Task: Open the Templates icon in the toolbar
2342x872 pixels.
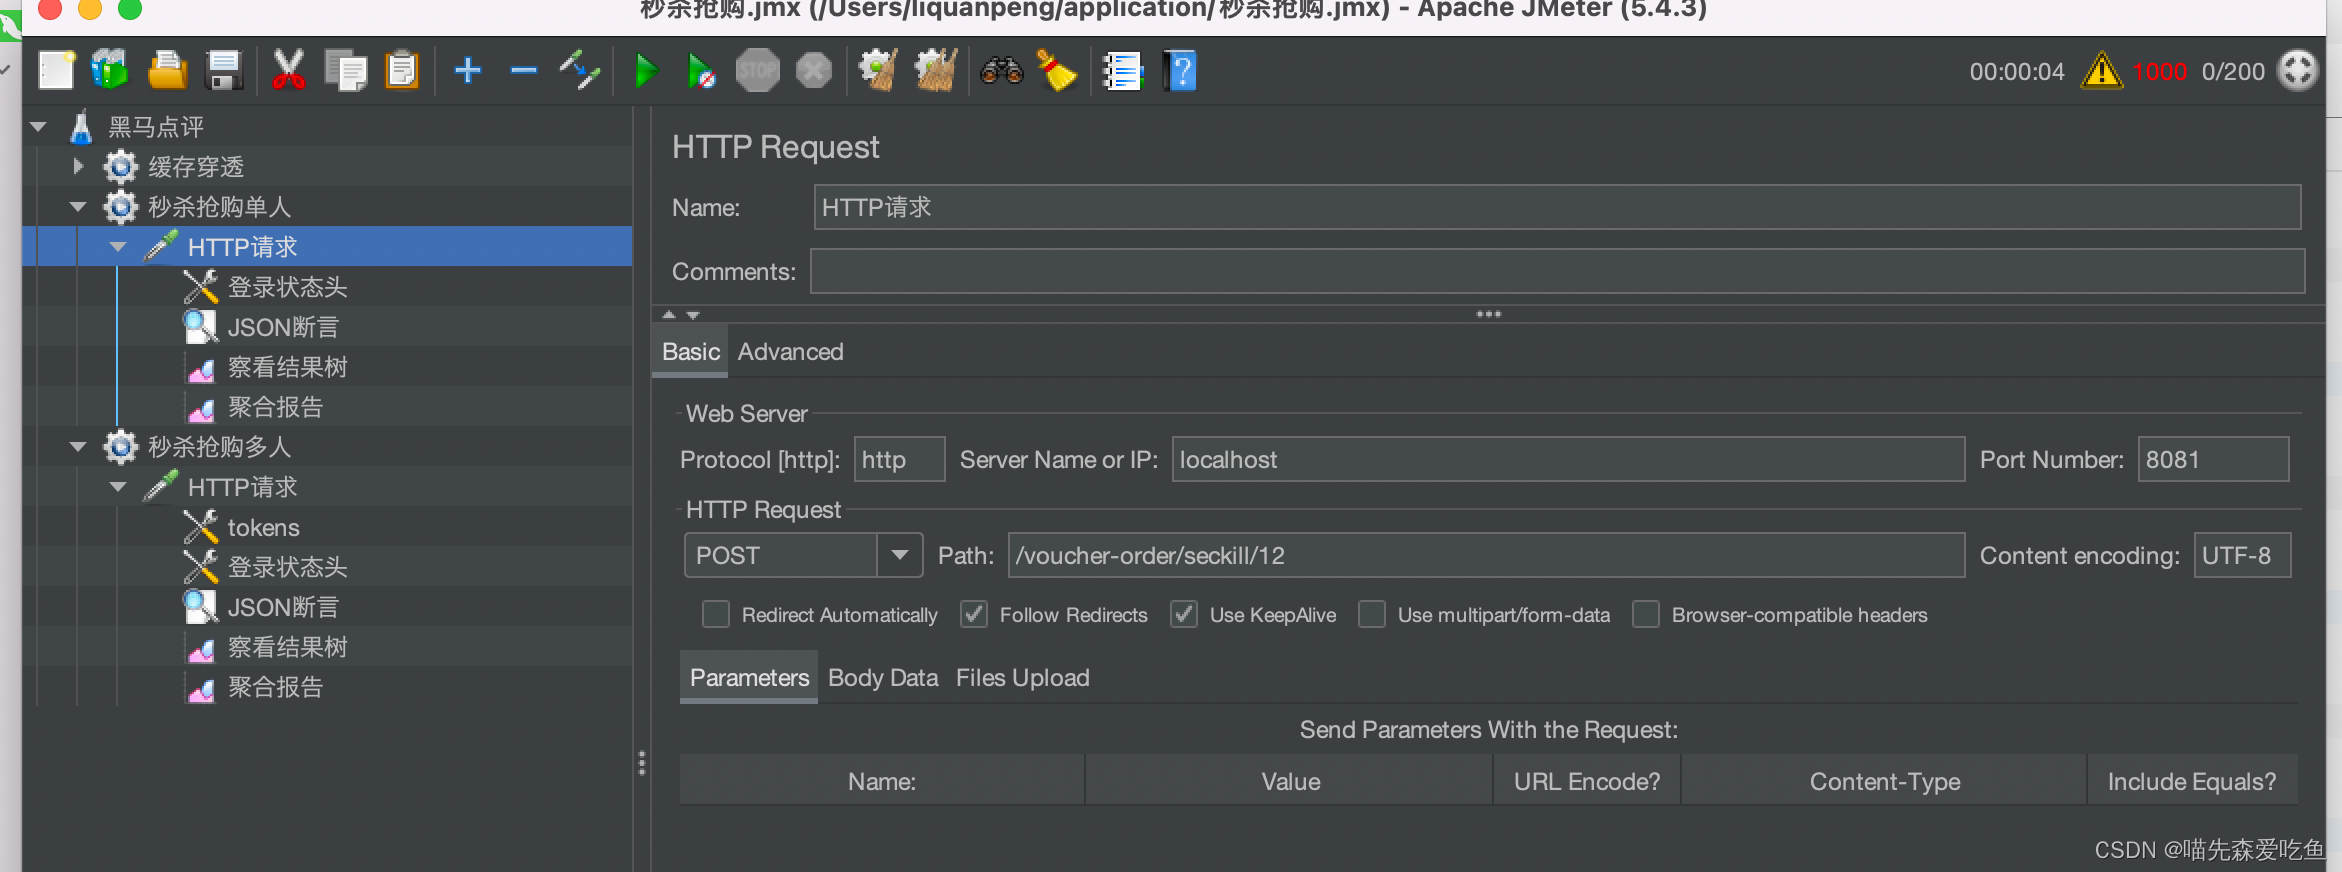Action: (x=110, y=71)
